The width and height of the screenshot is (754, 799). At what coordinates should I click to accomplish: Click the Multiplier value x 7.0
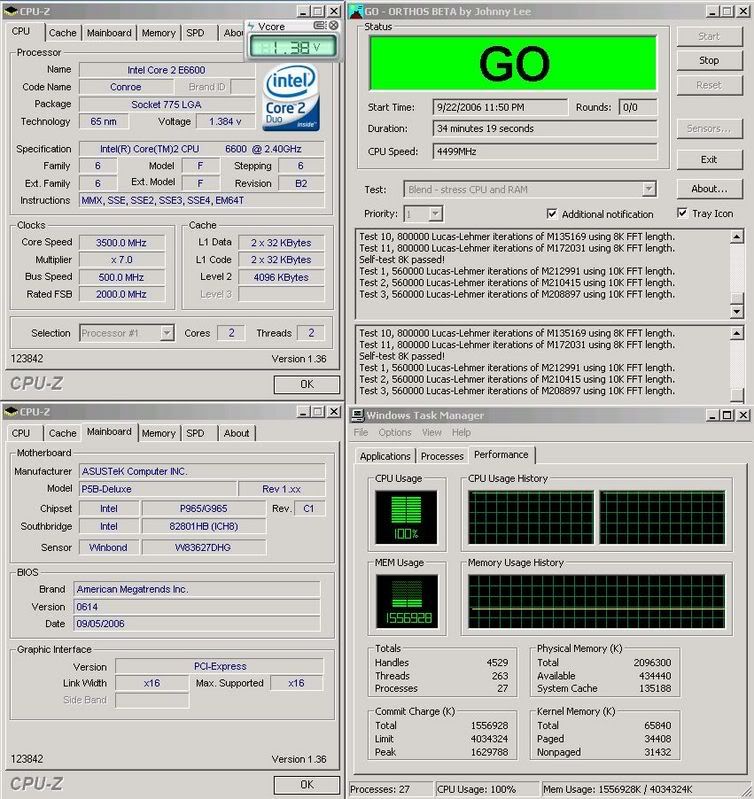pyautogui.click(x=121, y=260)
